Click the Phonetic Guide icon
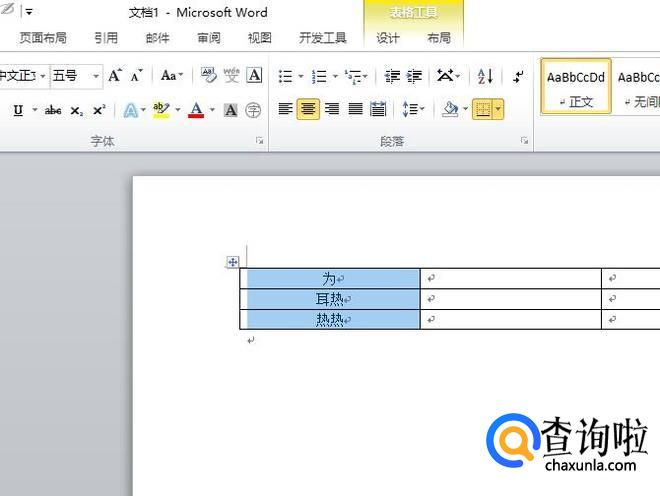This screenshot has height=496, width=660. point(231,76)
